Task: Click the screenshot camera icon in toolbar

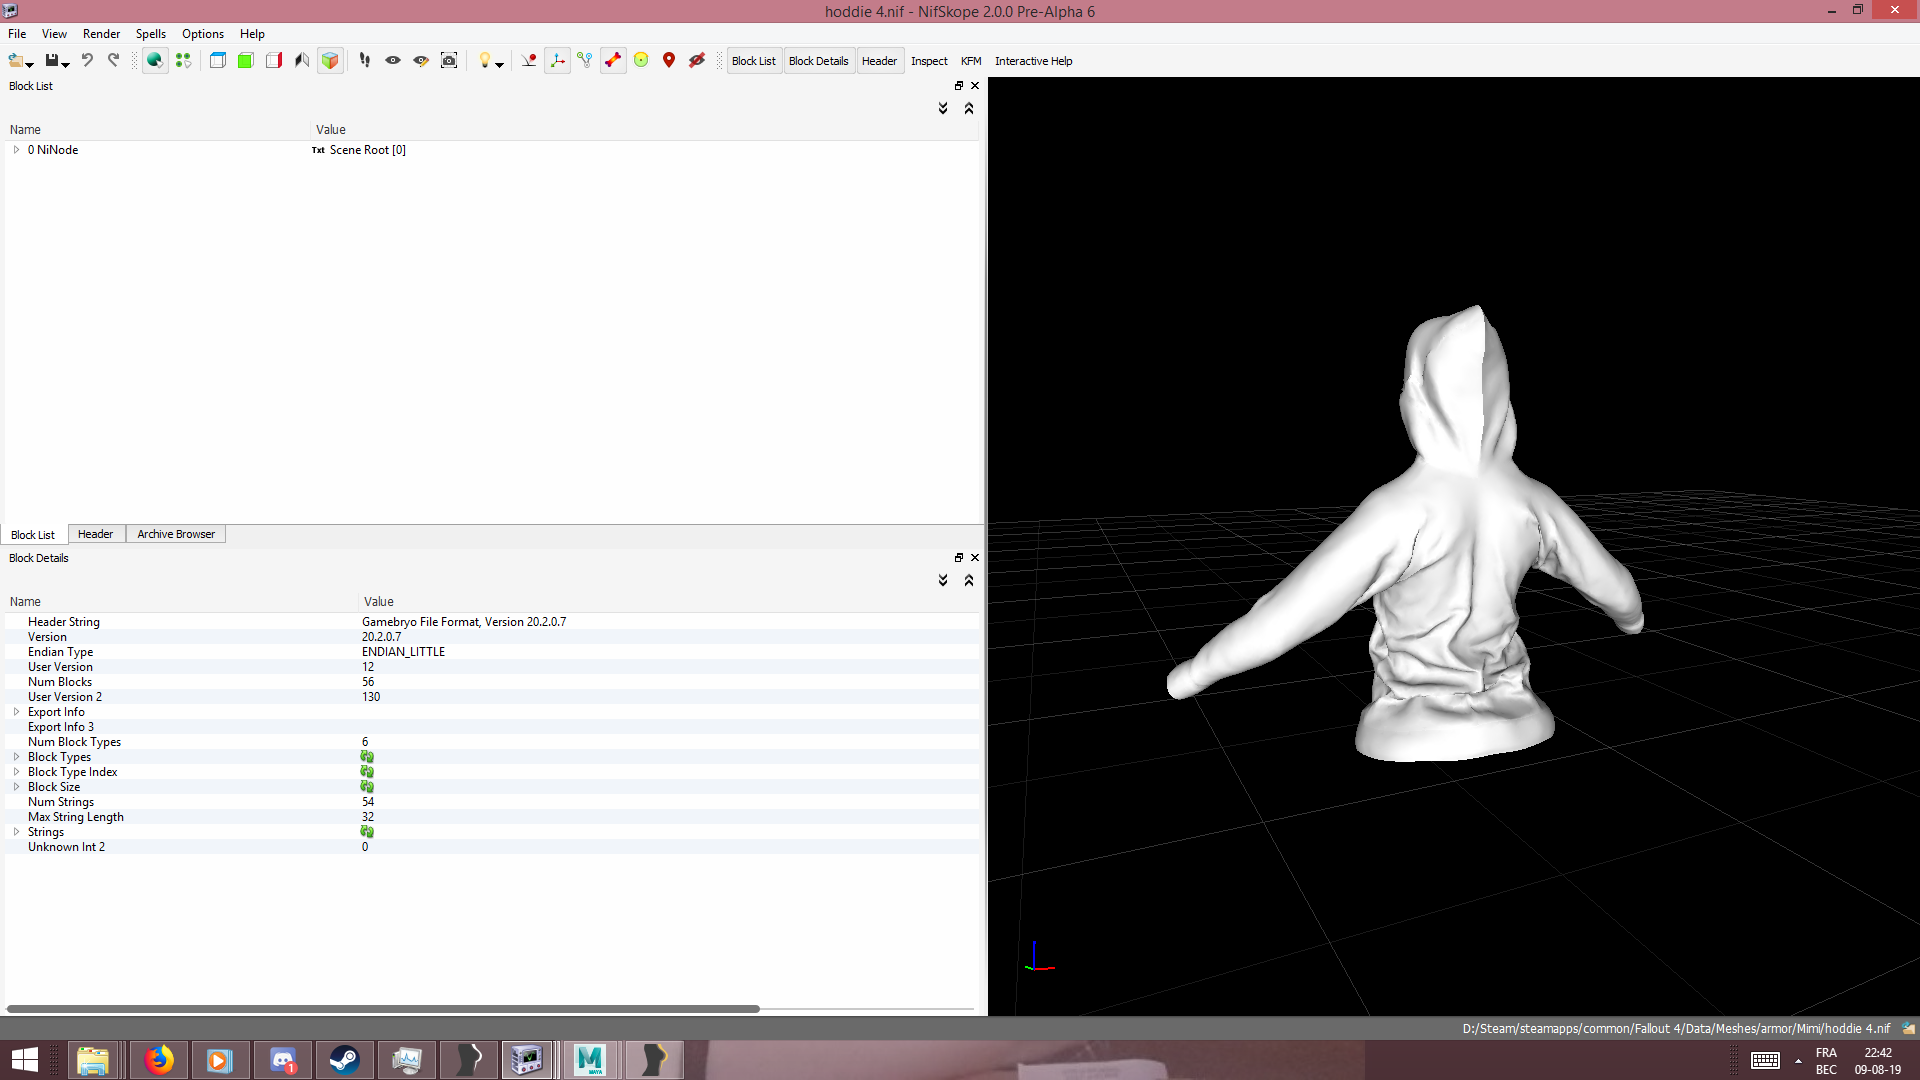Action: click(x=449, y=61)
